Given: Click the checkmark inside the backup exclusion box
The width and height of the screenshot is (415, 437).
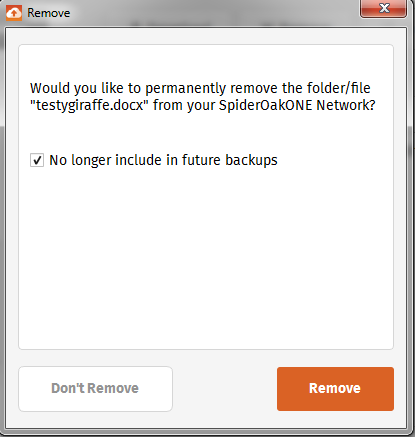Looking at the screenshot, I should point(37,160).
